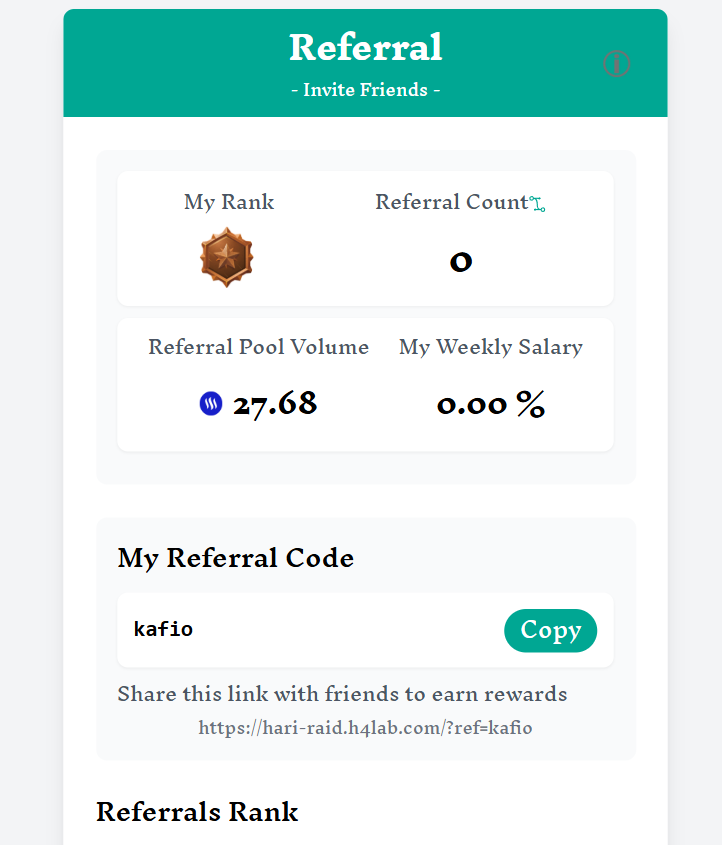Click the My Weekly Salary label
This screenshot has width=722, height=845.
pos(490,347)
